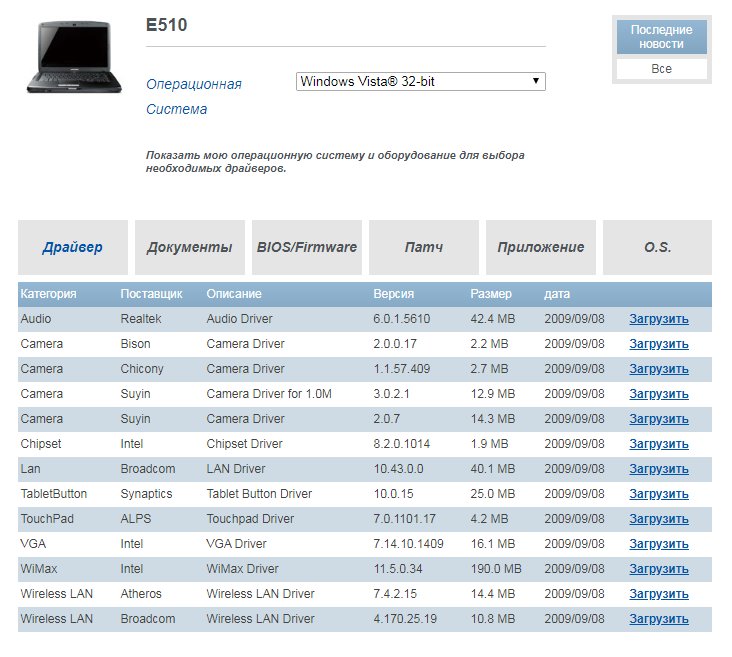Switch to the Патч tab
Viewport: 732px width, 657px height.
(423, 247)
